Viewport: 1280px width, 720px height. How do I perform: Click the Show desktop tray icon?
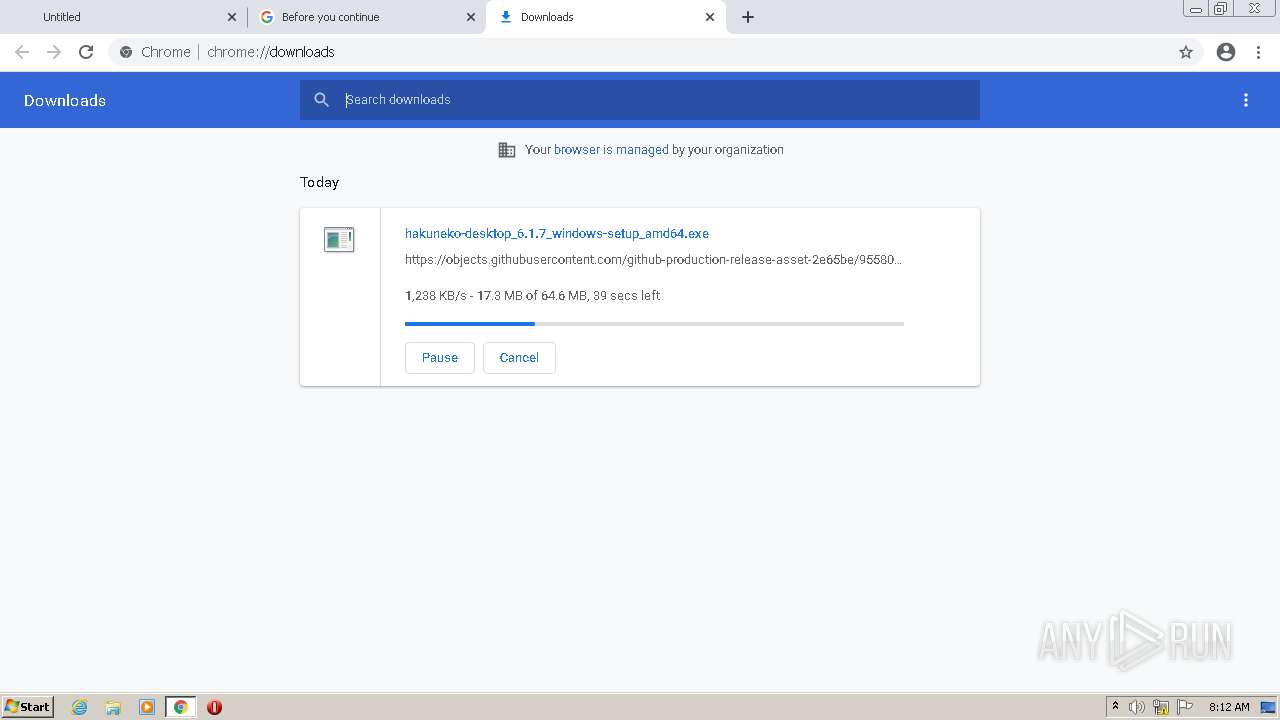click(x=1268, y=707)
